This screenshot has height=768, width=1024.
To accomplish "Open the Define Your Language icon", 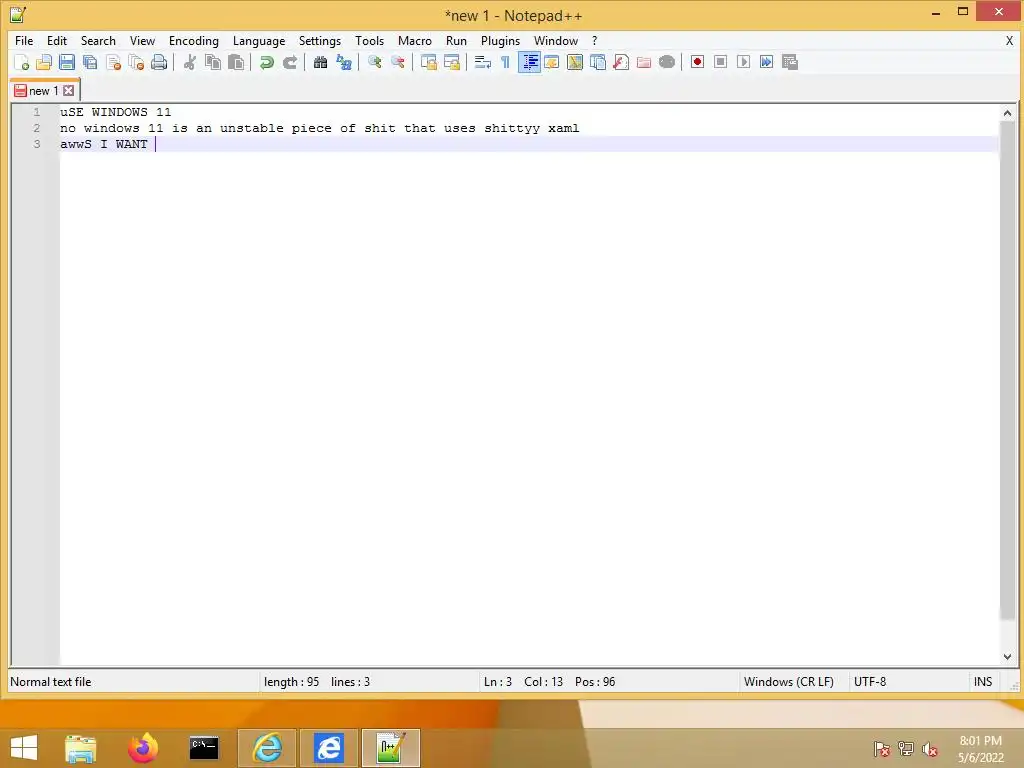I will coord(552,62).
